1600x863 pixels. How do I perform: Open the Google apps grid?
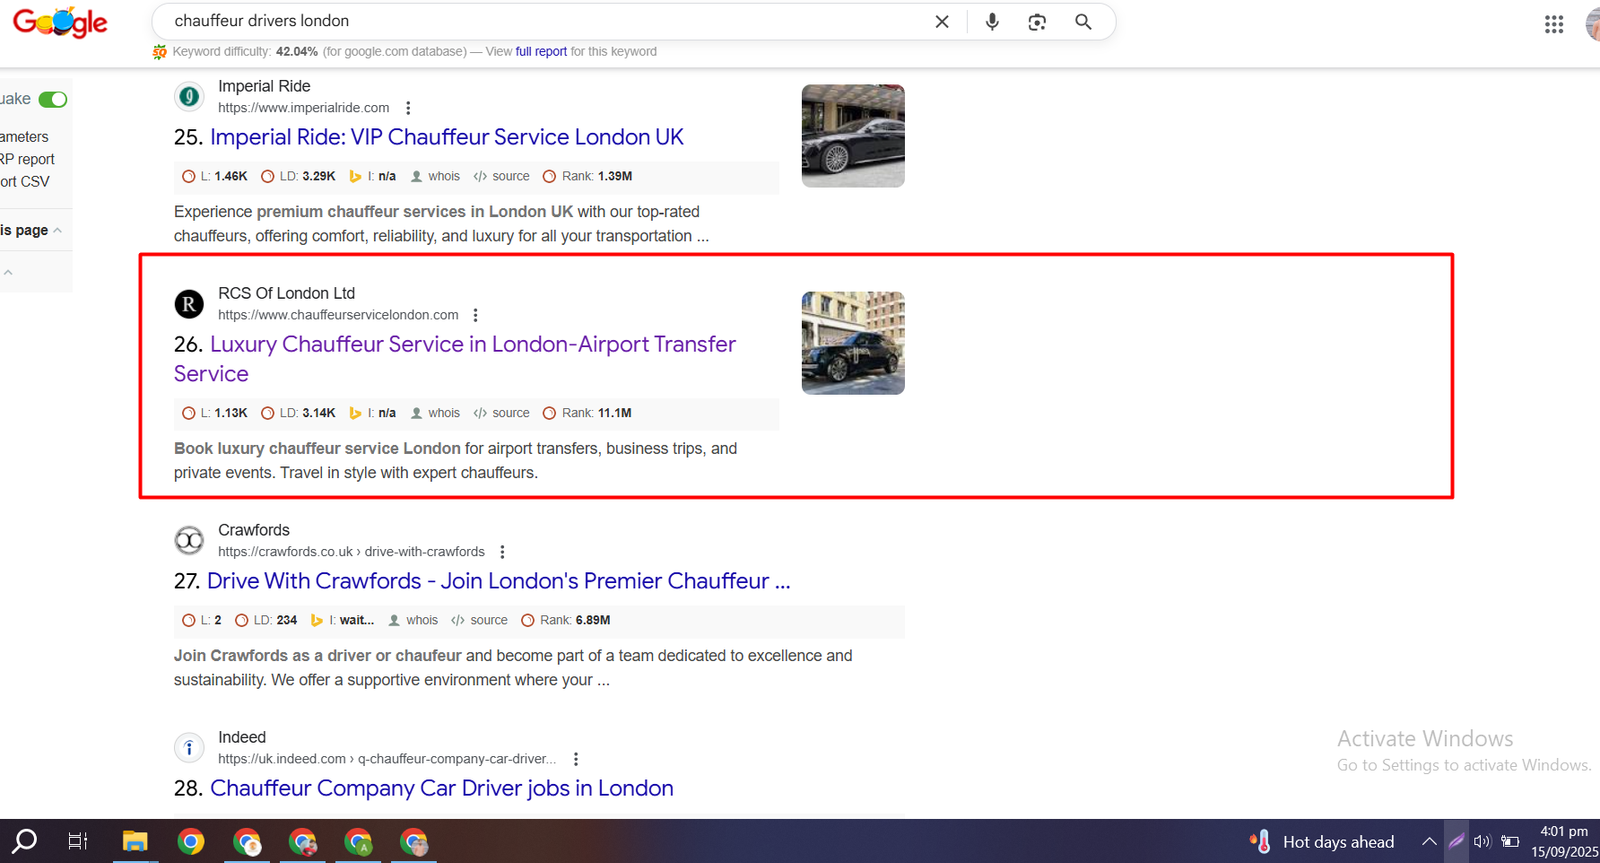(x=1553, y=24)
